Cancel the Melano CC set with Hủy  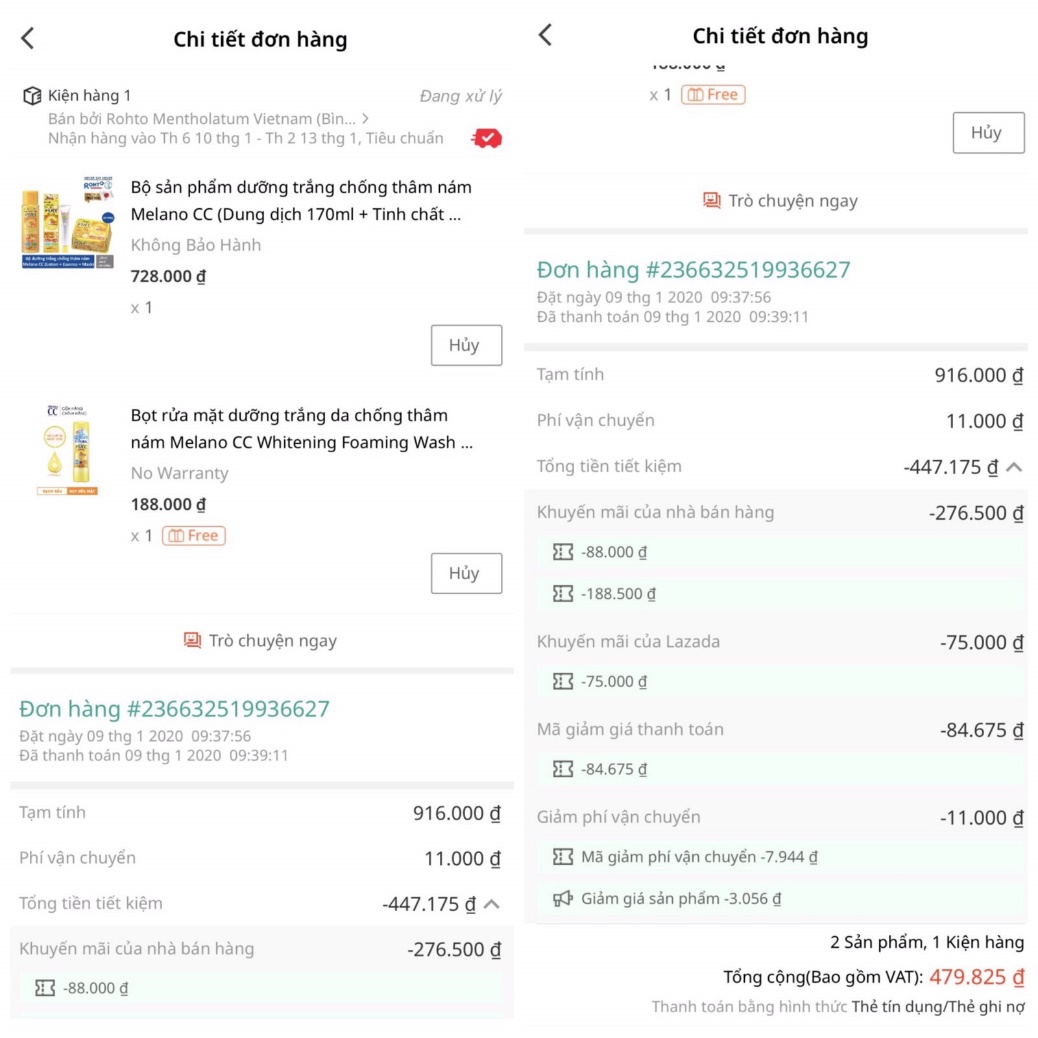tap(466, 345)
